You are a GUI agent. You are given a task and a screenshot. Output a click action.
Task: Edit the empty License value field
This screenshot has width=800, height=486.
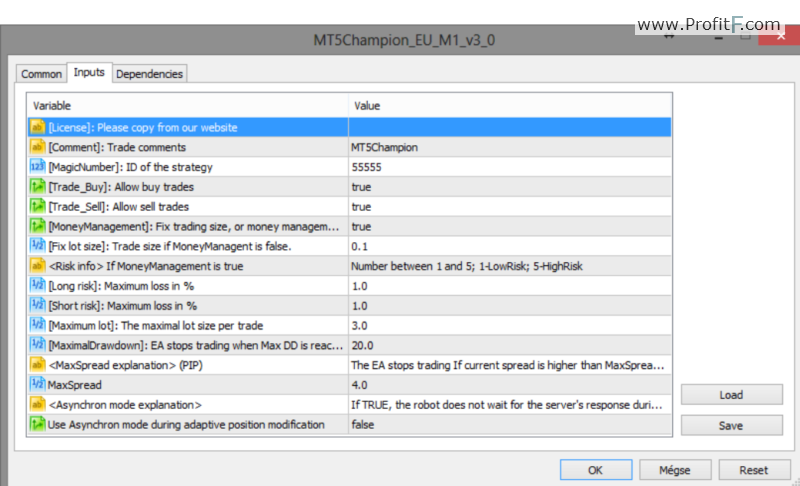pyautogui.click(x=510, y=127)
